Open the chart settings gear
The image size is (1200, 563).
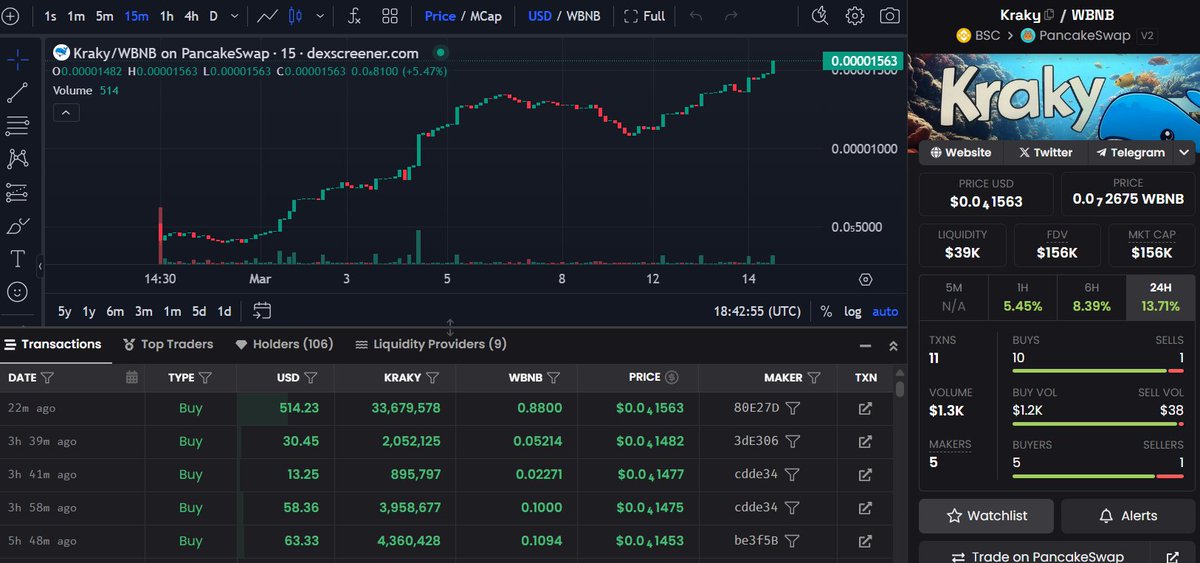tap(855, 16)
